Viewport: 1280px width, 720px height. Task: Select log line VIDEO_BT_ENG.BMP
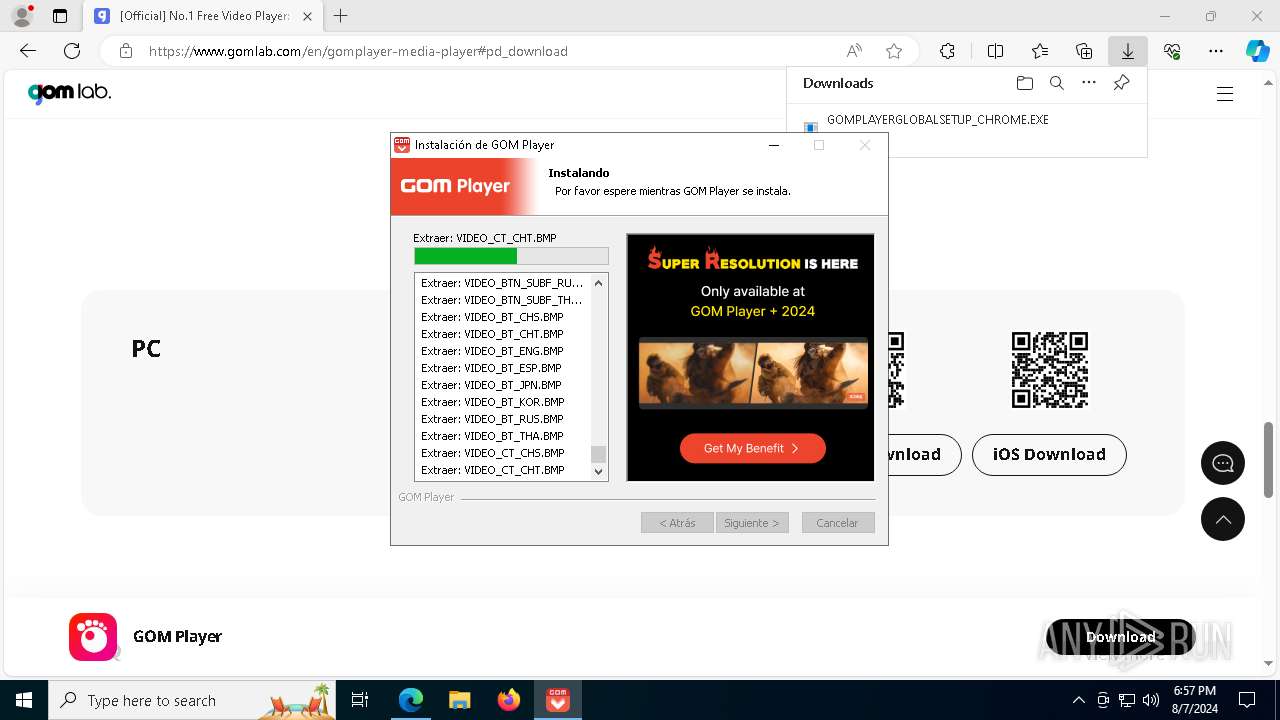(x=492, y=351)
